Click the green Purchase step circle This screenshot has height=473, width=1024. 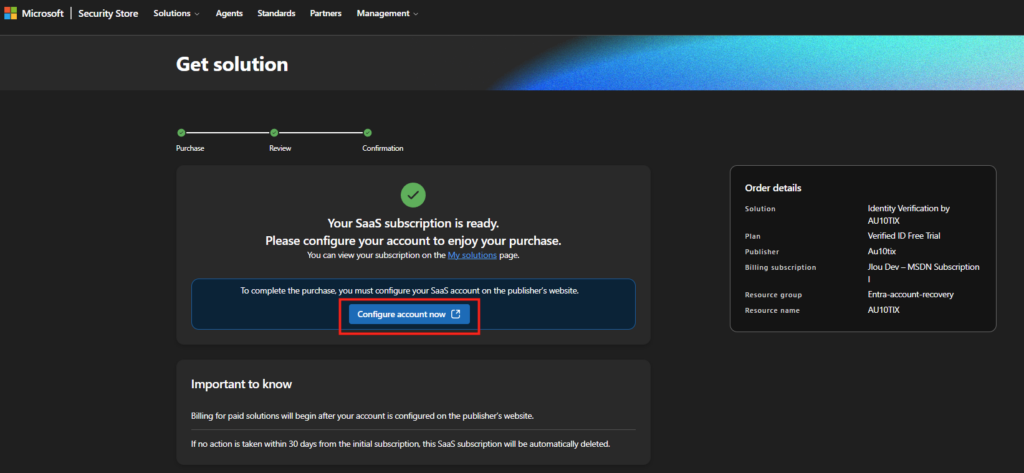(181, 132)
